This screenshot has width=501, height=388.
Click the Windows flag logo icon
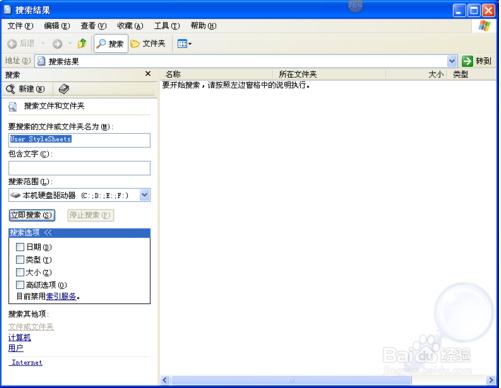484,26
